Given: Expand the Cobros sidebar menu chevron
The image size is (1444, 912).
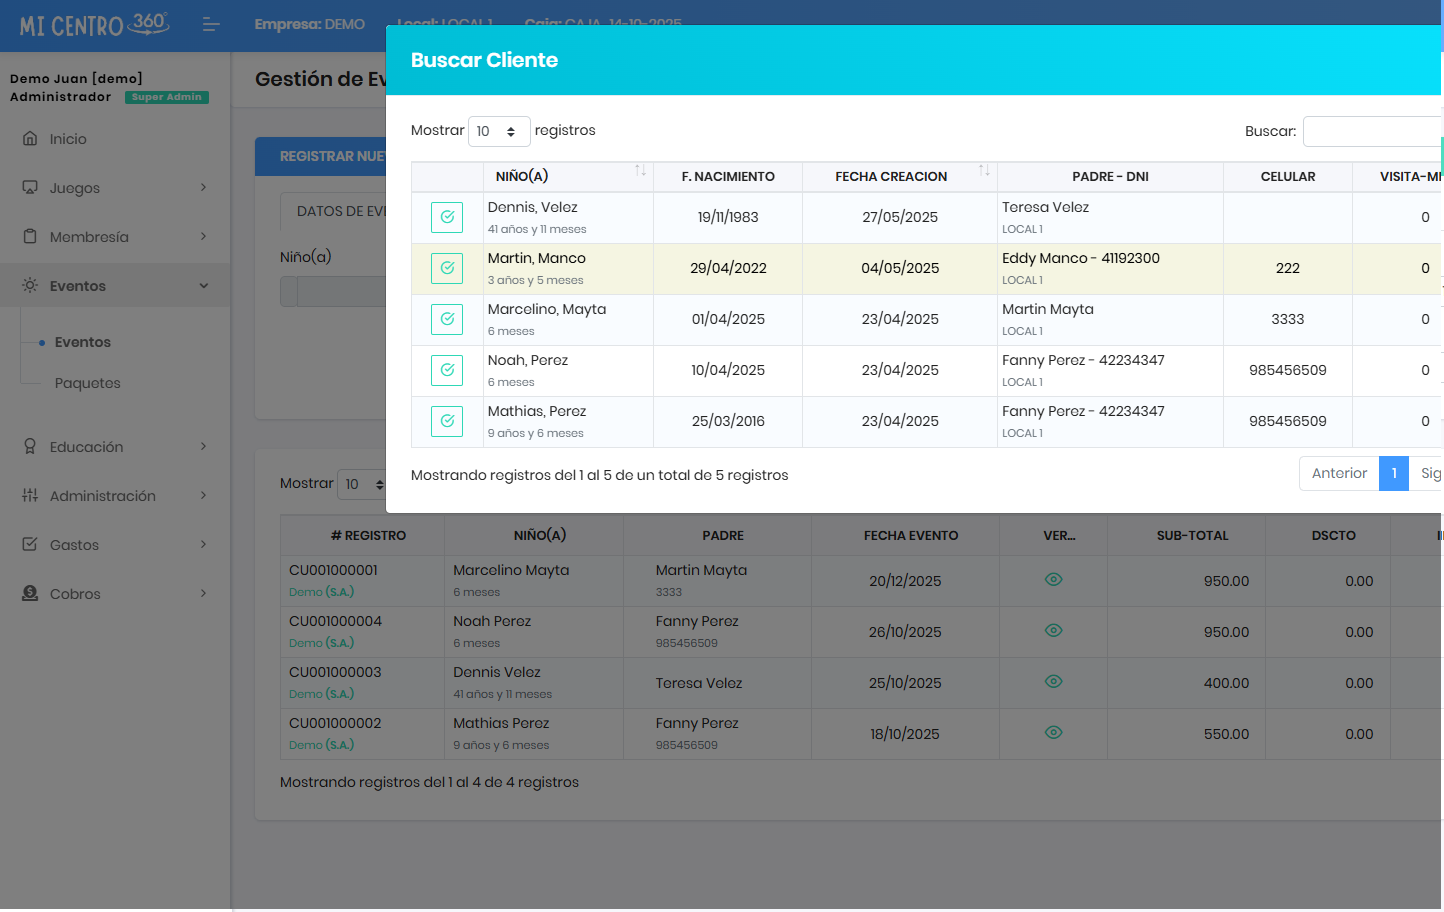Looking at the screenshot, I should tap(203, 594).
